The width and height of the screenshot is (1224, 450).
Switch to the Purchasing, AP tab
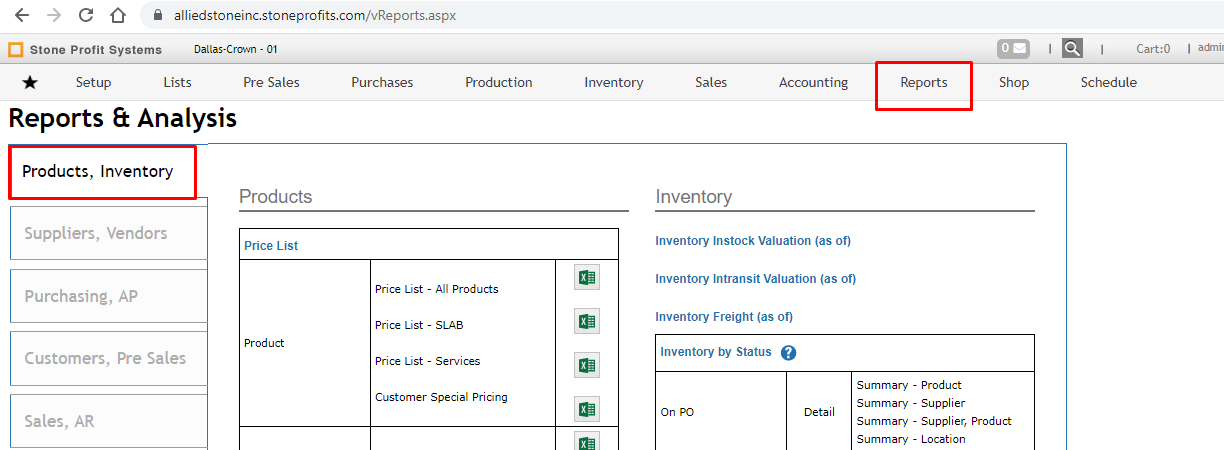pos(109,296)
